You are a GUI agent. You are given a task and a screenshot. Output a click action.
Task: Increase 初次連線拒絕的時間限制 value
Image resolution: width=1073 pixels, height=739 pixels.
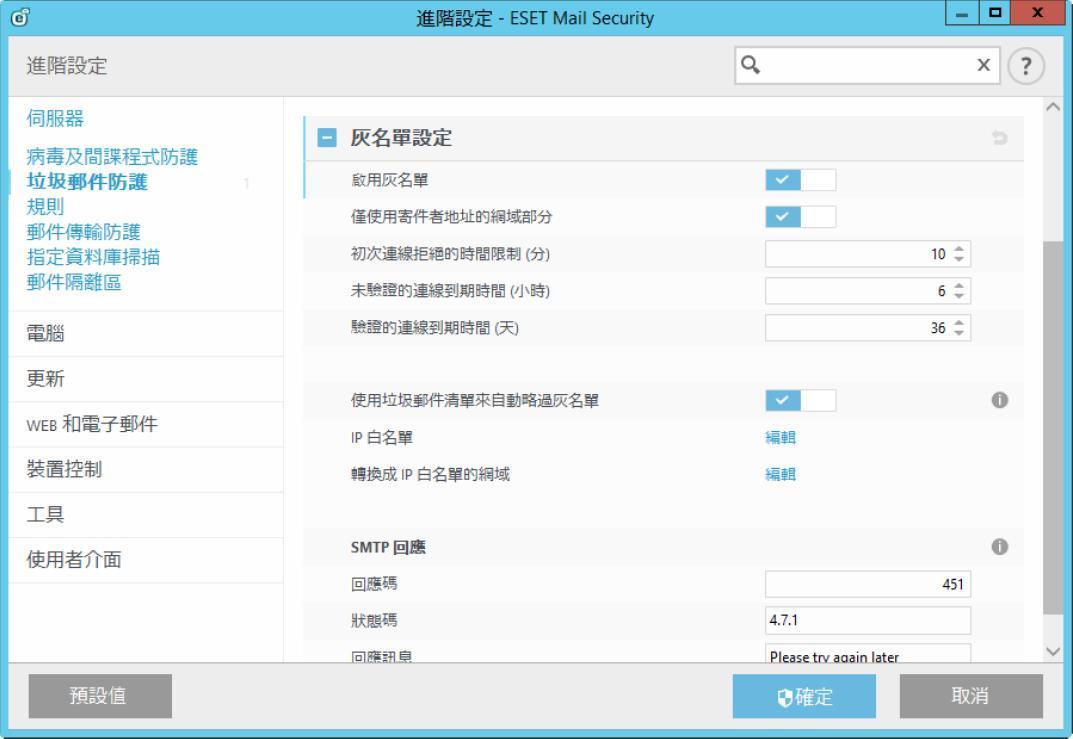pyautogui.click(x=959, y=249)
